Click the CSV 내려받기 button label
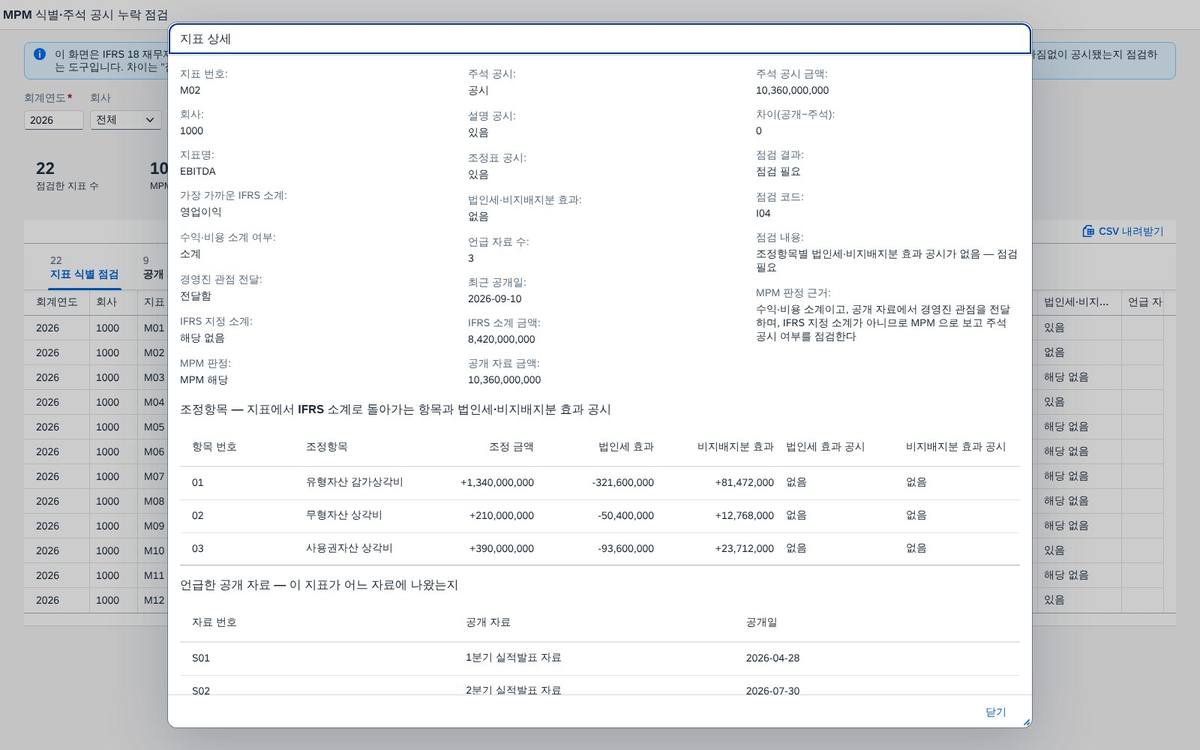This screenshot has width=1200, height=750. (x=1131, y=231)
